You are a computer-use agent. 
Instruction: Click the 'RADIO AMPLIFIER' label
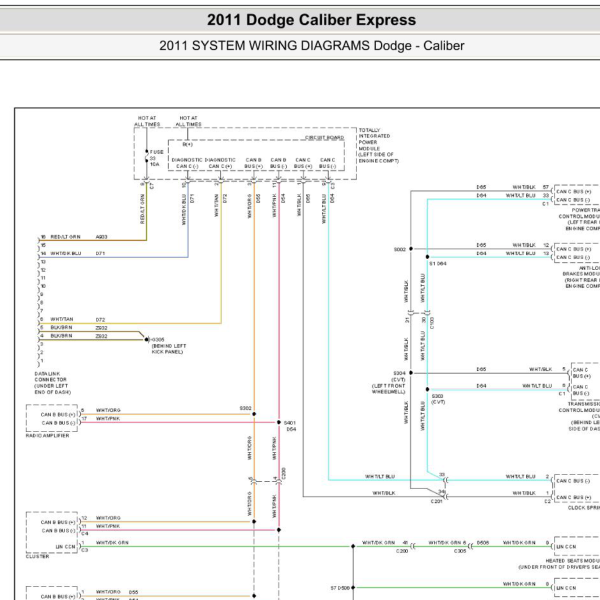47,436
